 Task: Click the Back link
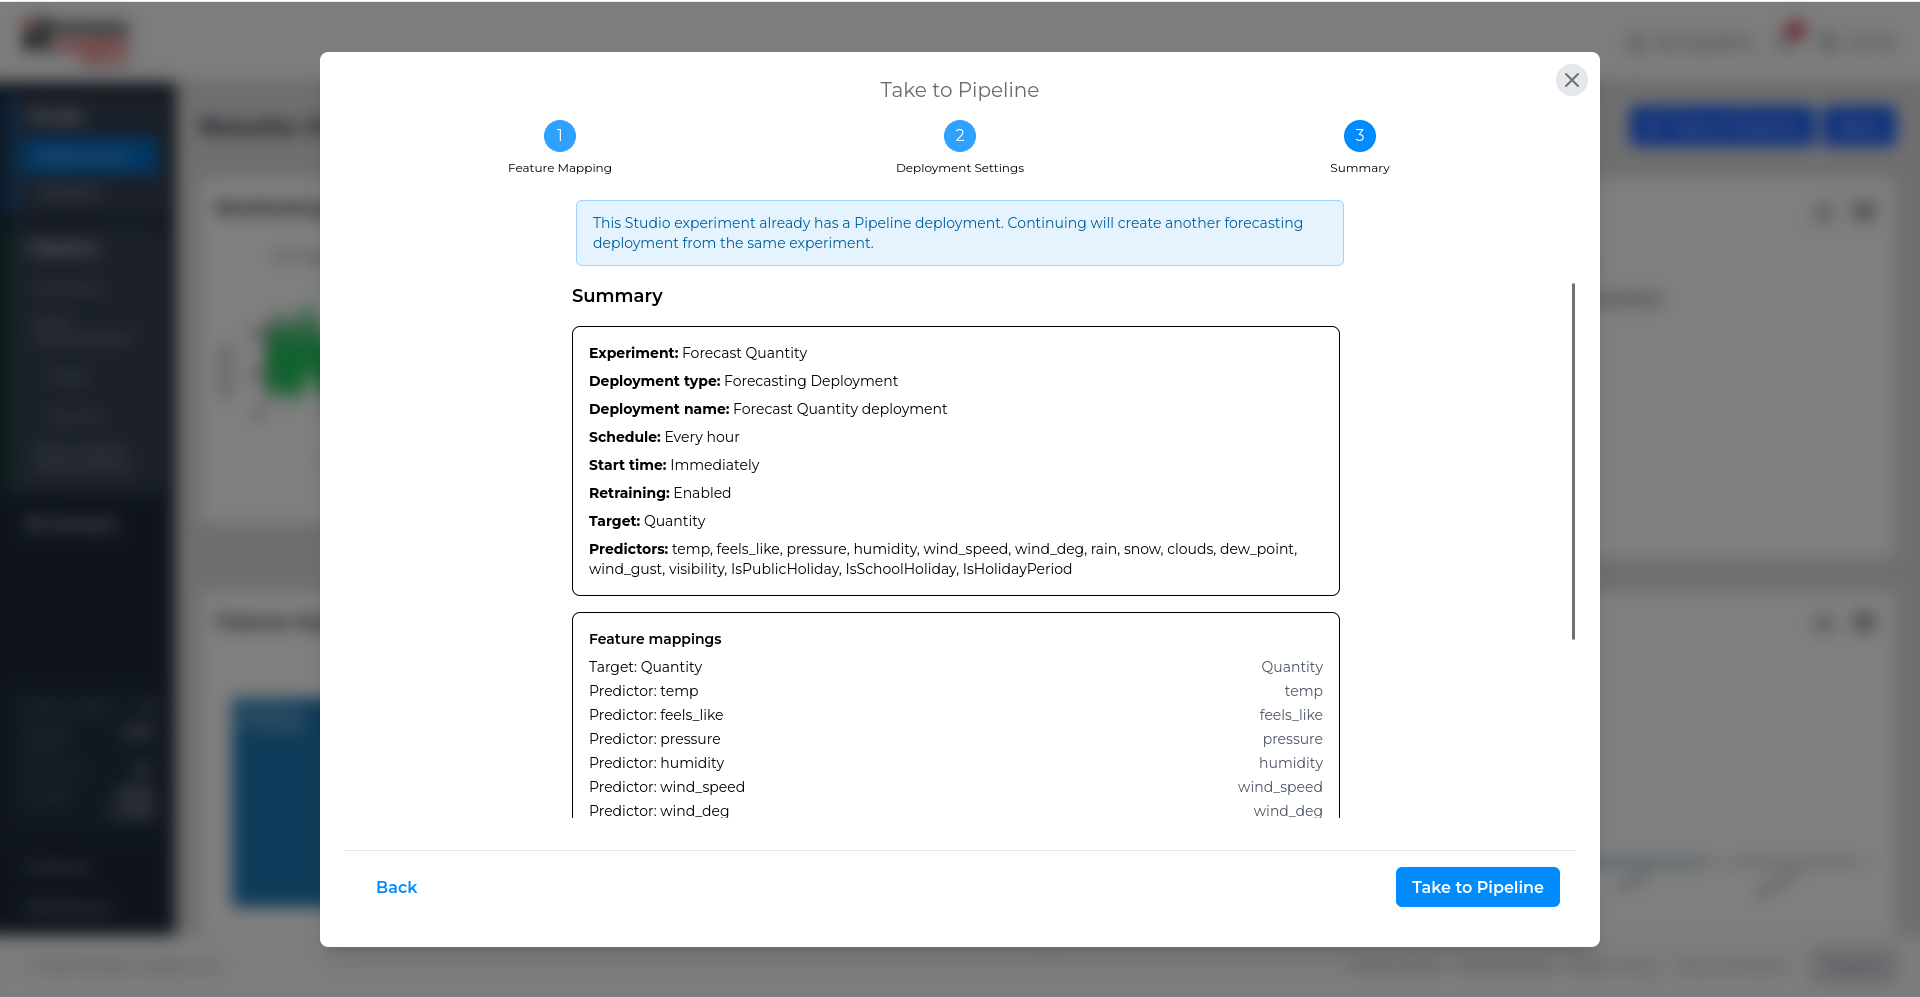tap(396, 887)
